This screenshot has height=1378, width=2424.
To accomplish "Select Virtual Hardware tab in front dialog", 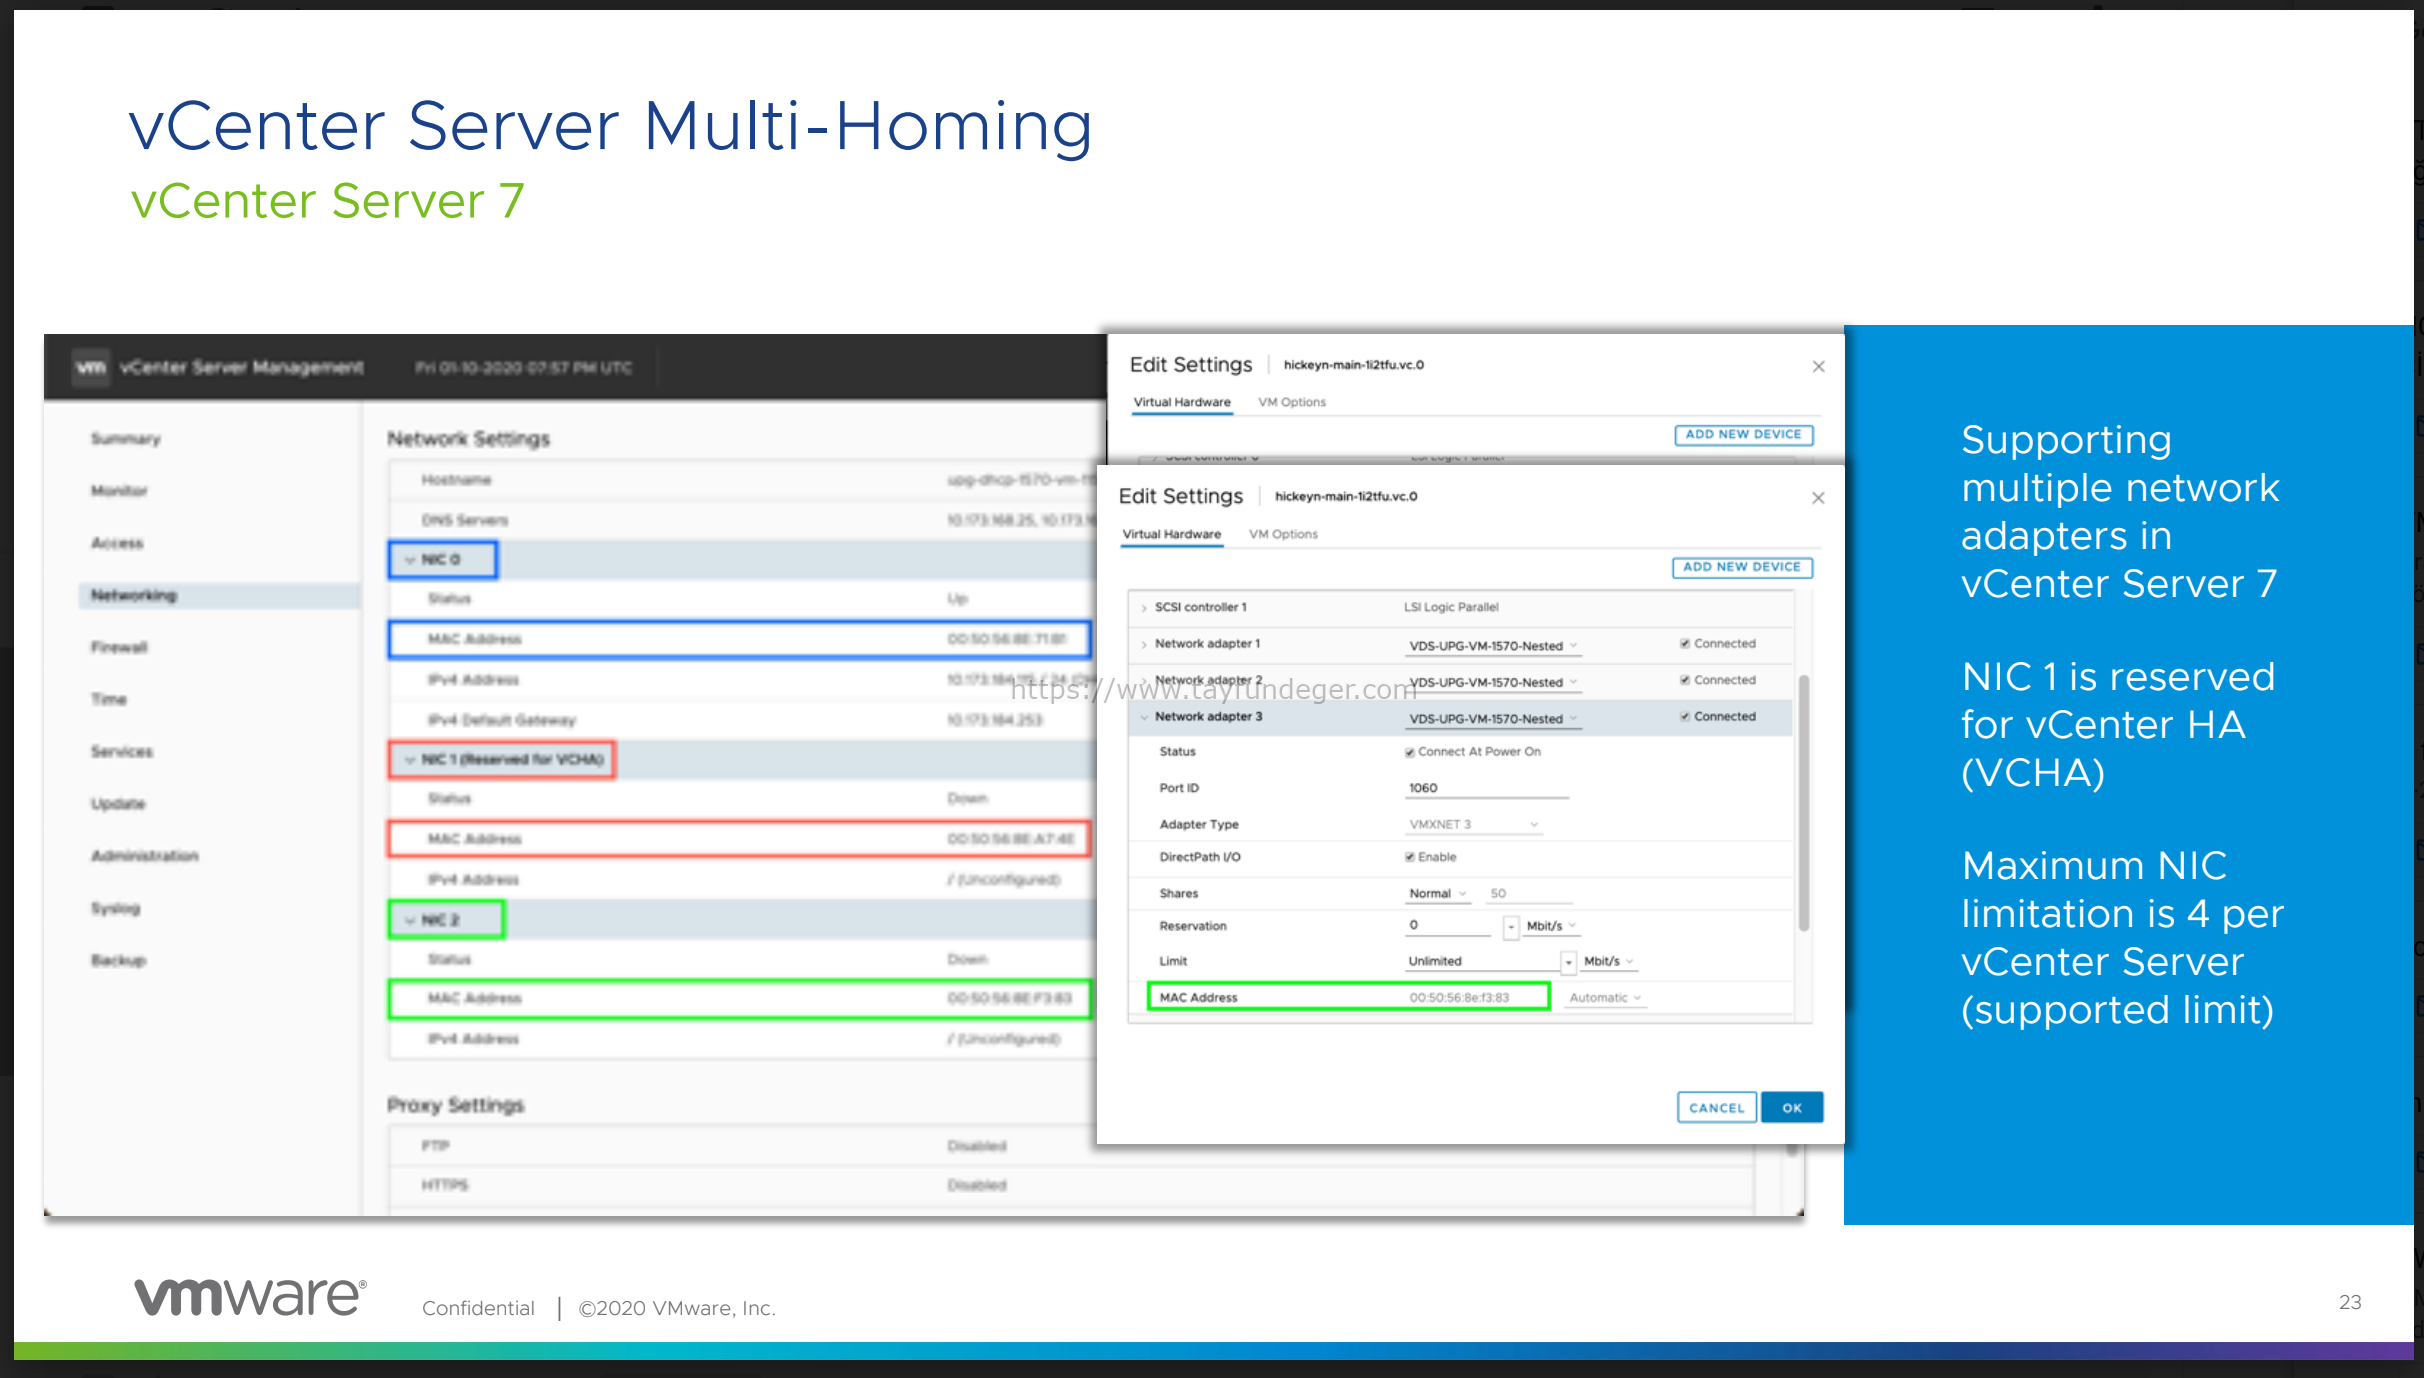I will pyautogui.click(x=1172, y=534).
